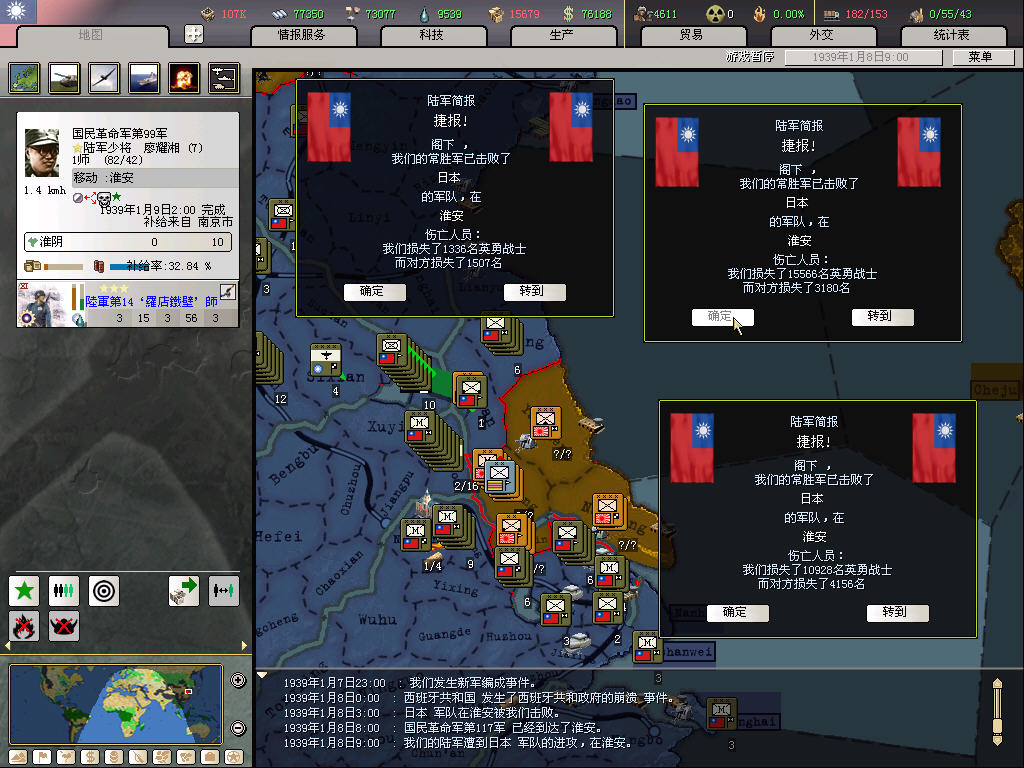
Task: Select the air wing unit on map
Action: coord(325,359)
